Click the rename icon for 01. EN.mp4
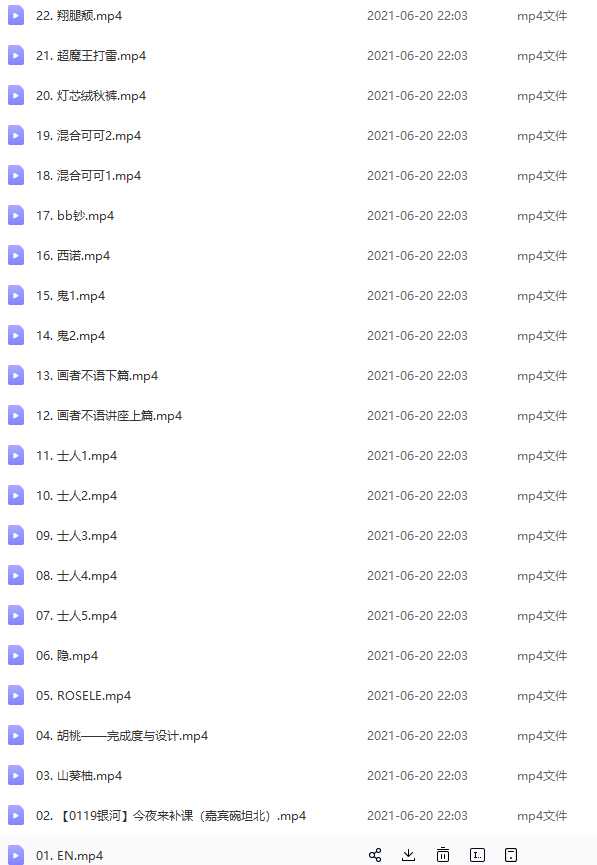597x865 pixels. 477,855
